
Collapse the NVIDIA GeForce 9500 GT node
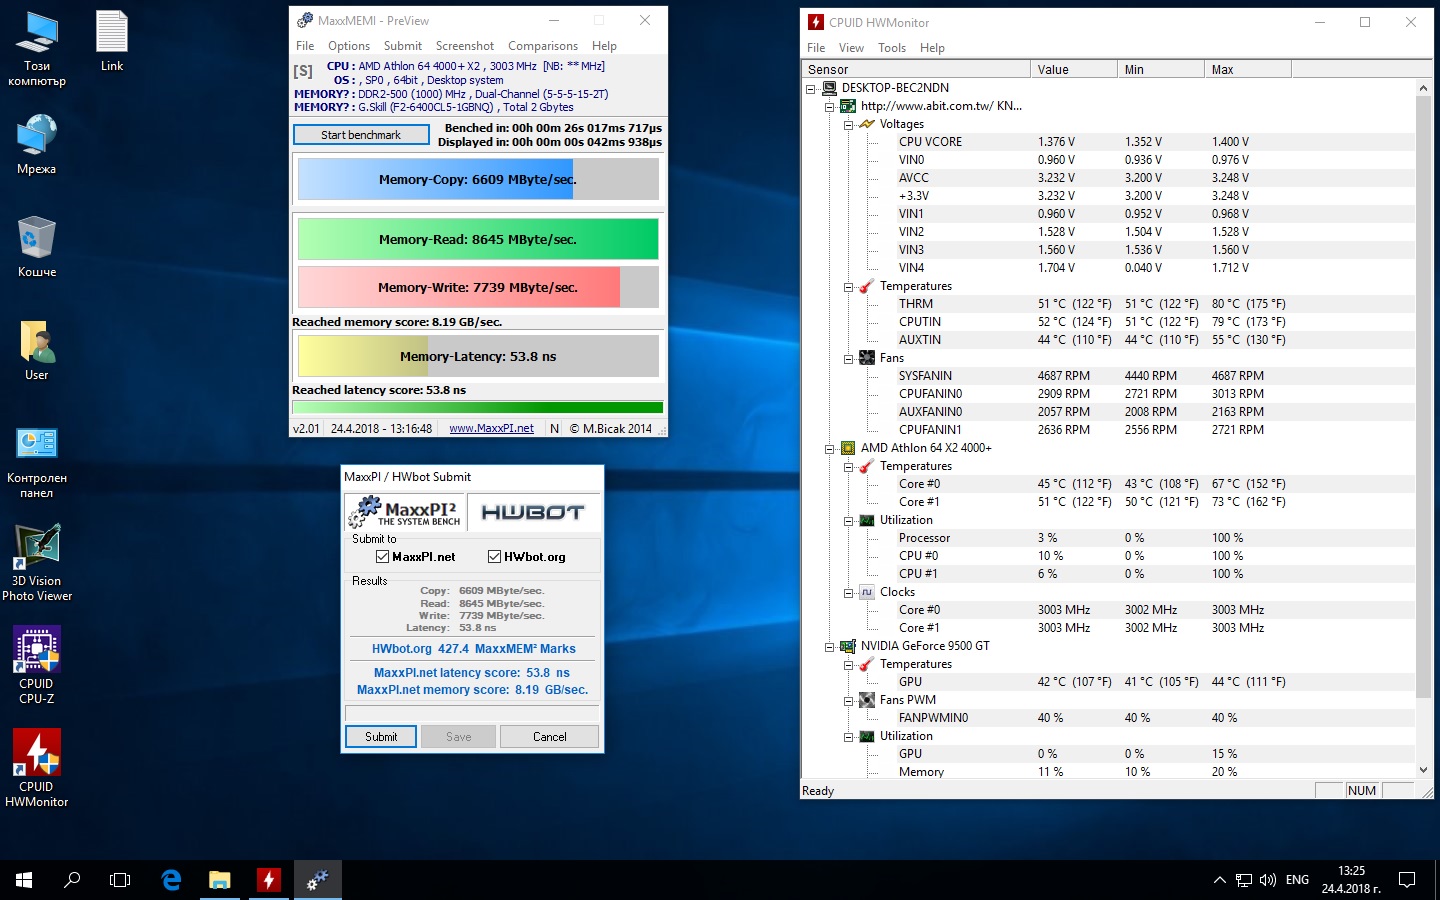click(829, 646)
